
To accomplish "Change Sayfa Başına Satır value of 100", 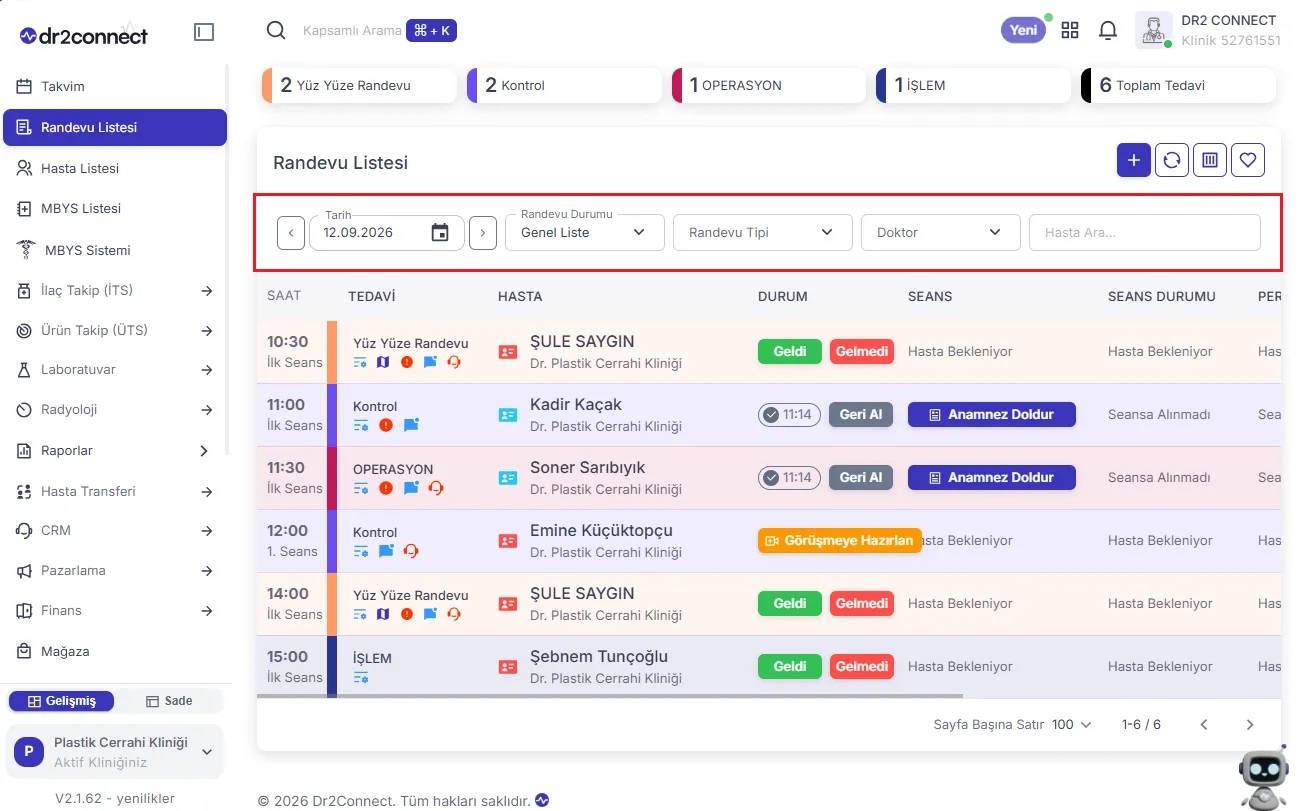I will [1072, 724].
